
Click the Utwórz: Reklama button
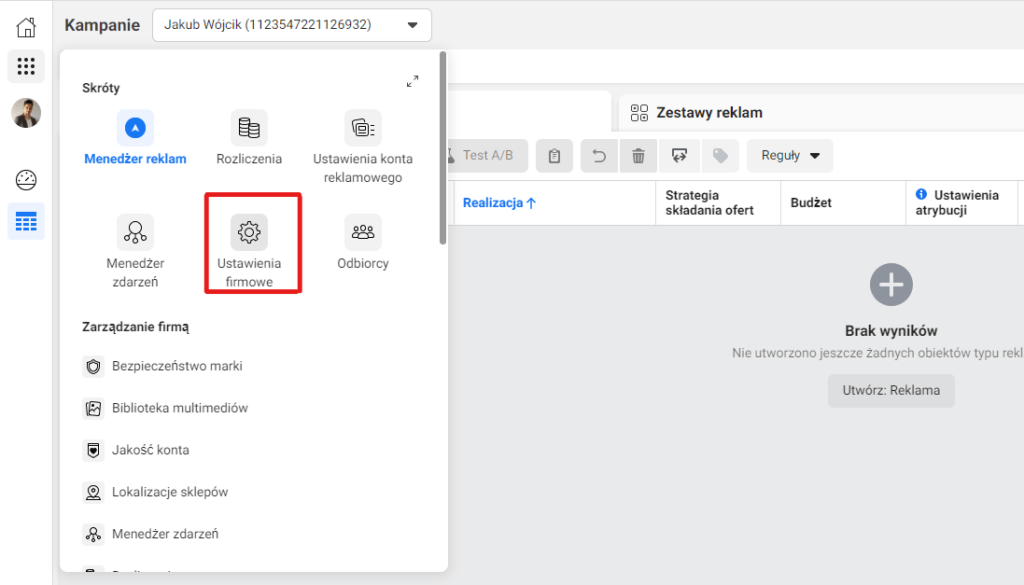[x=891, y=390]
